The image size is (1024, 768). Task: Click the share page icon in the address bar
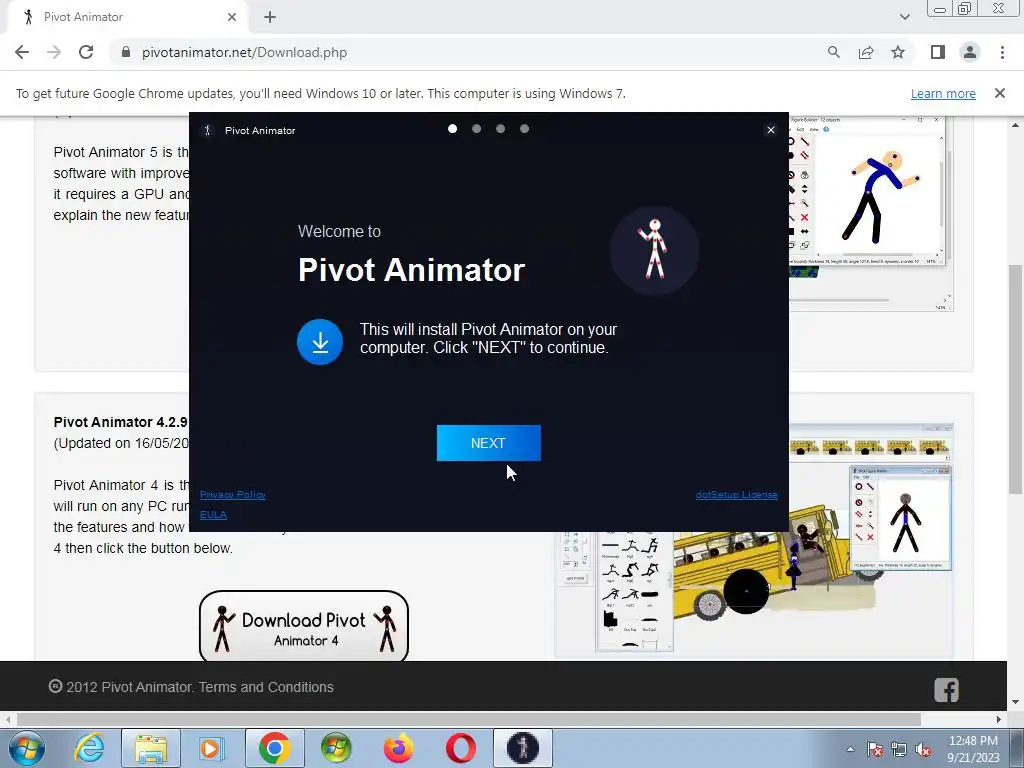click(866, 52)
